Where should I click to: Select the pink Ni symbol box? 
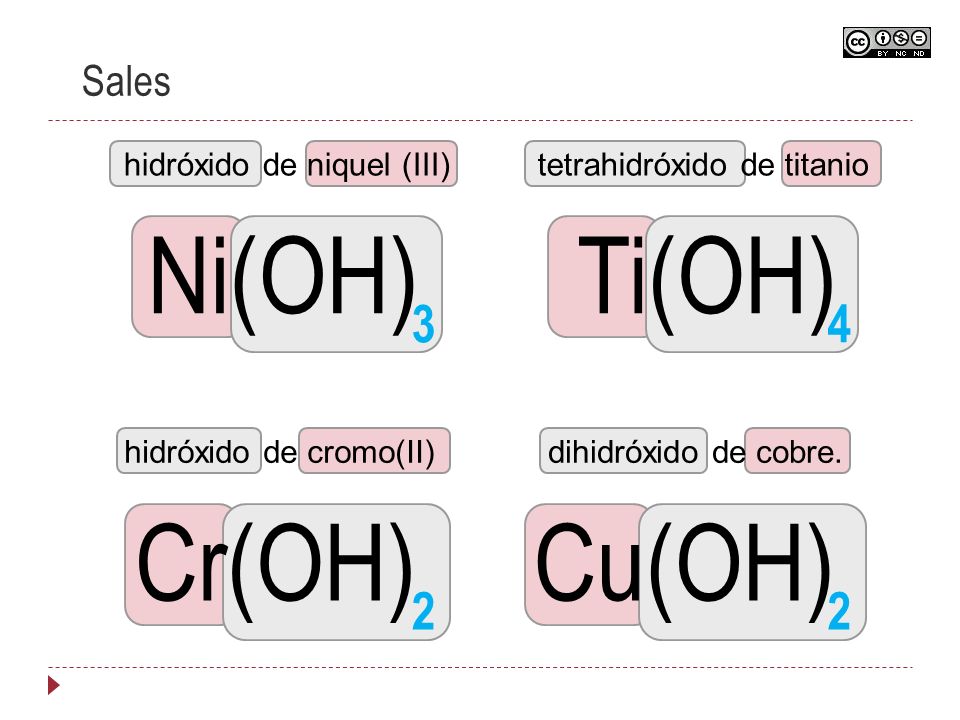point(182,276)
